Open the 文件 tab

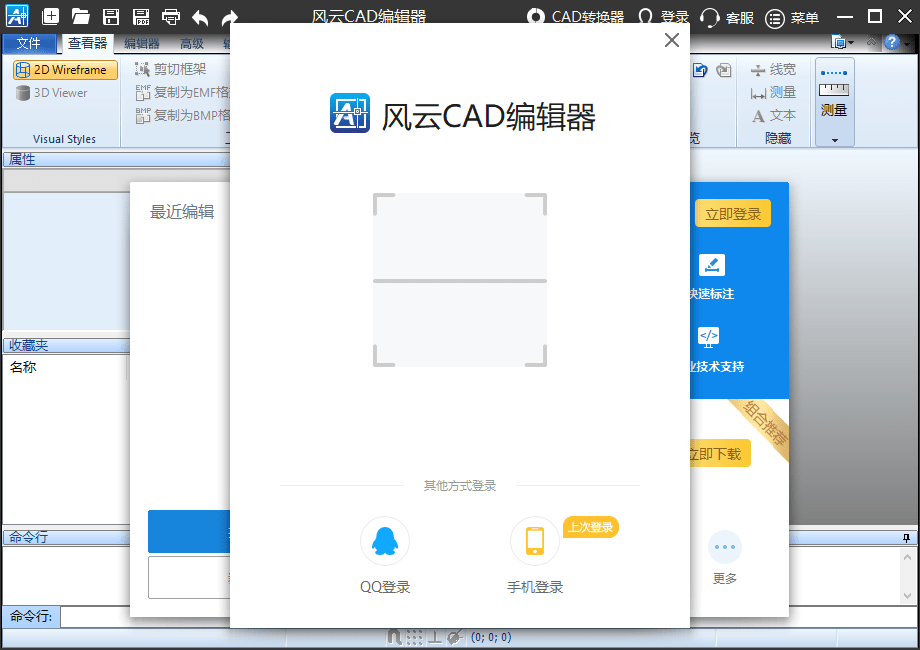coord(29,43)
